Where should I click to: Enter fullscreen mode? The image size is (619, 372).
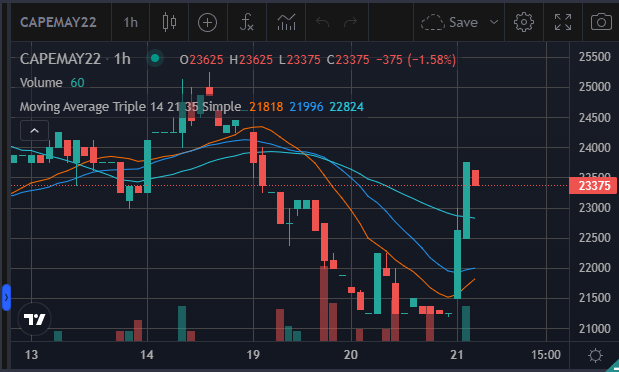(563, 22)
